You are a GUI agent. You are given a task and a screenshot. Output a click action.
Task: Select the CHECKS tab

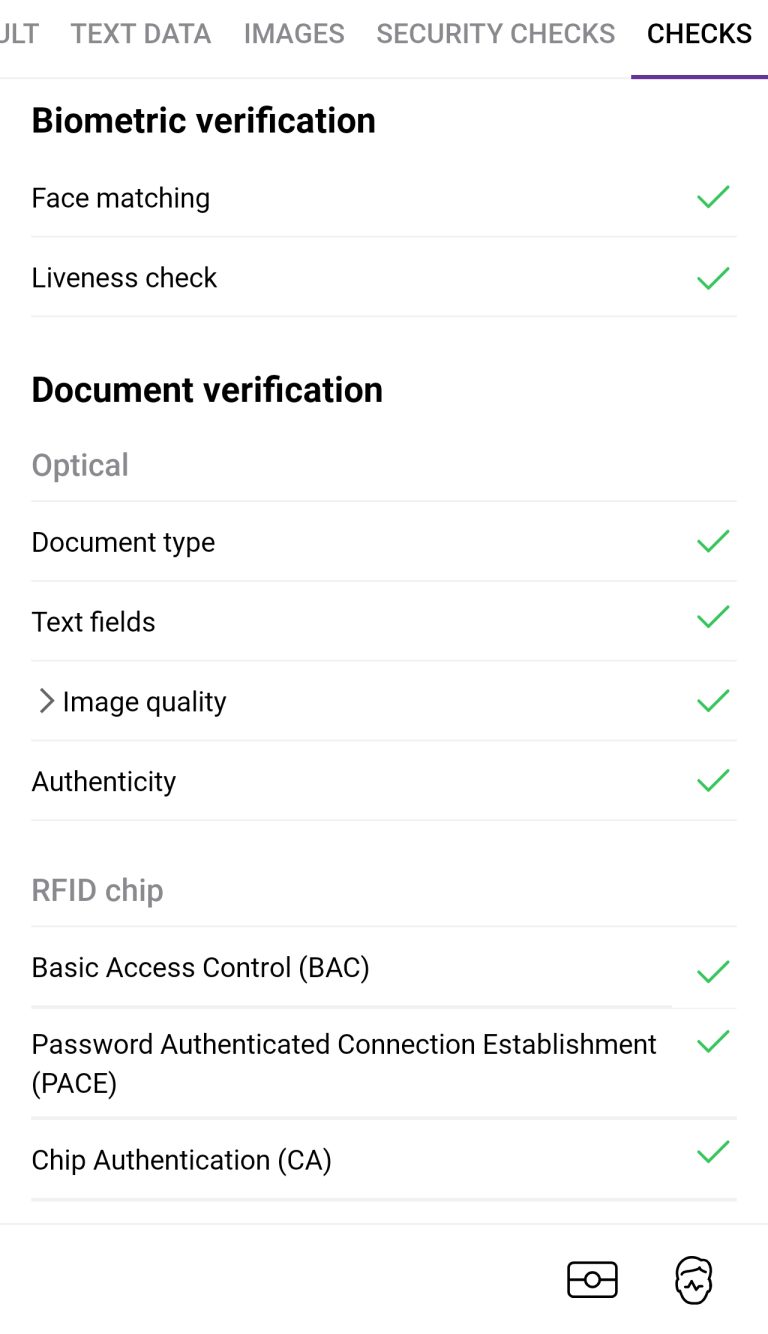[x=699, y=34]
